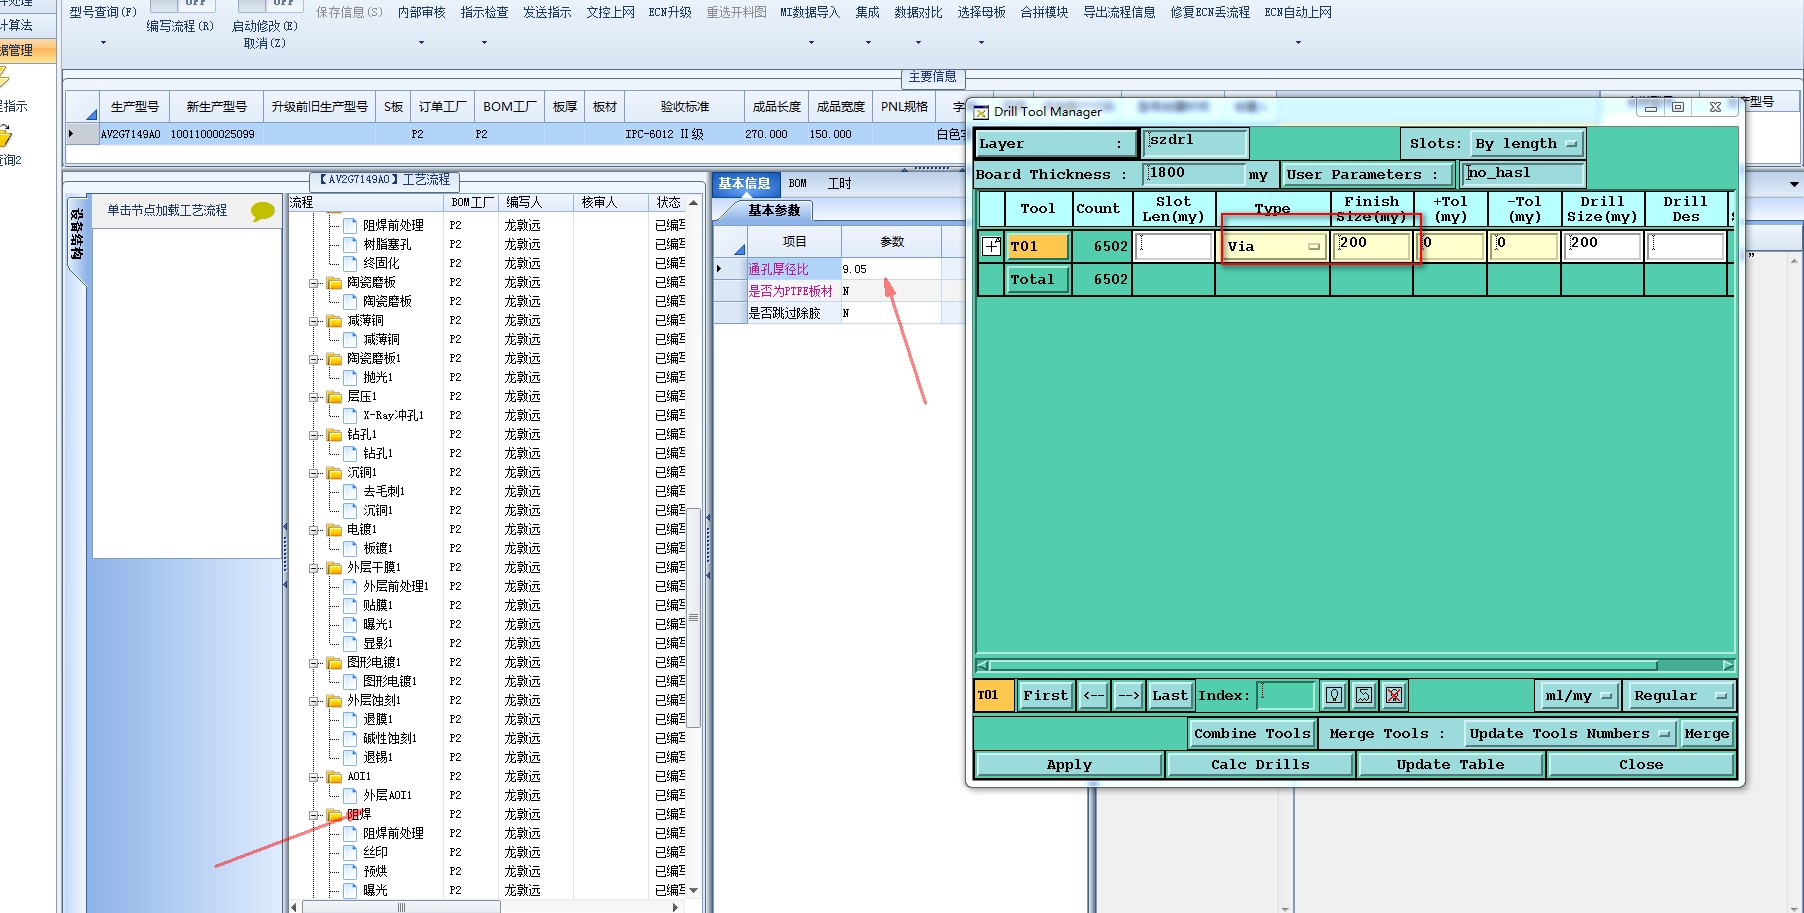Collapse the 层压1 tree node
The height and width of the screenshot is (913, 1804).
(313, 397)
